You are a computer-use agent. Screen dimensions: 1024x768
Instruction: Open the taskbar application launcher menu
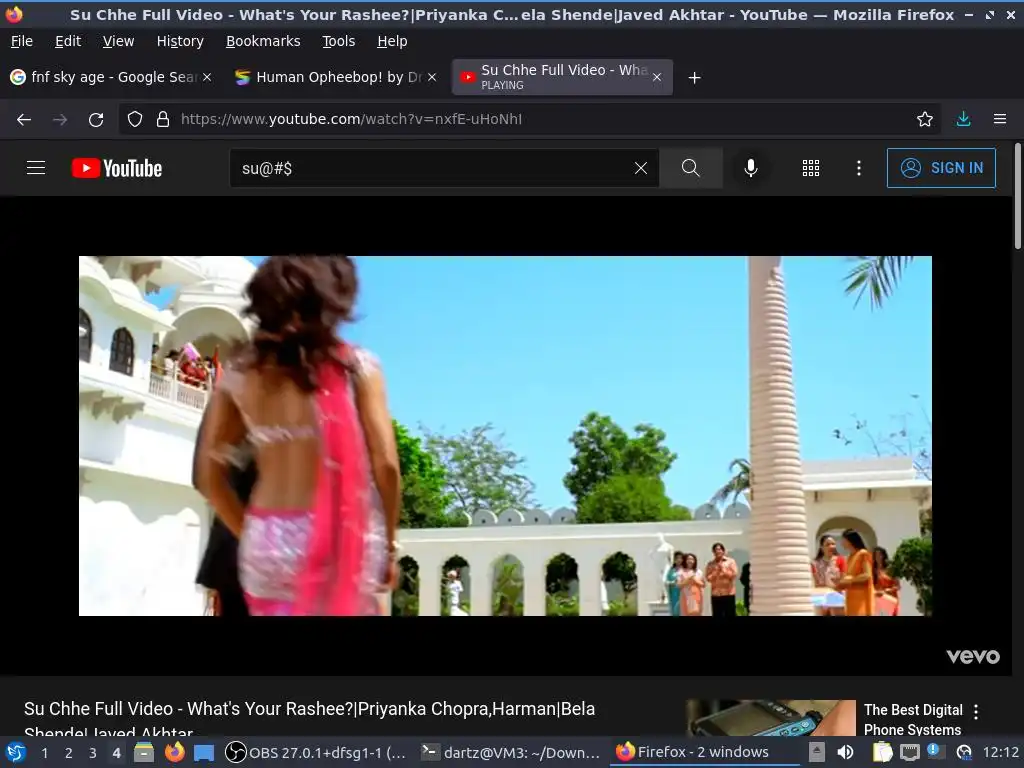tap(16, 752)
